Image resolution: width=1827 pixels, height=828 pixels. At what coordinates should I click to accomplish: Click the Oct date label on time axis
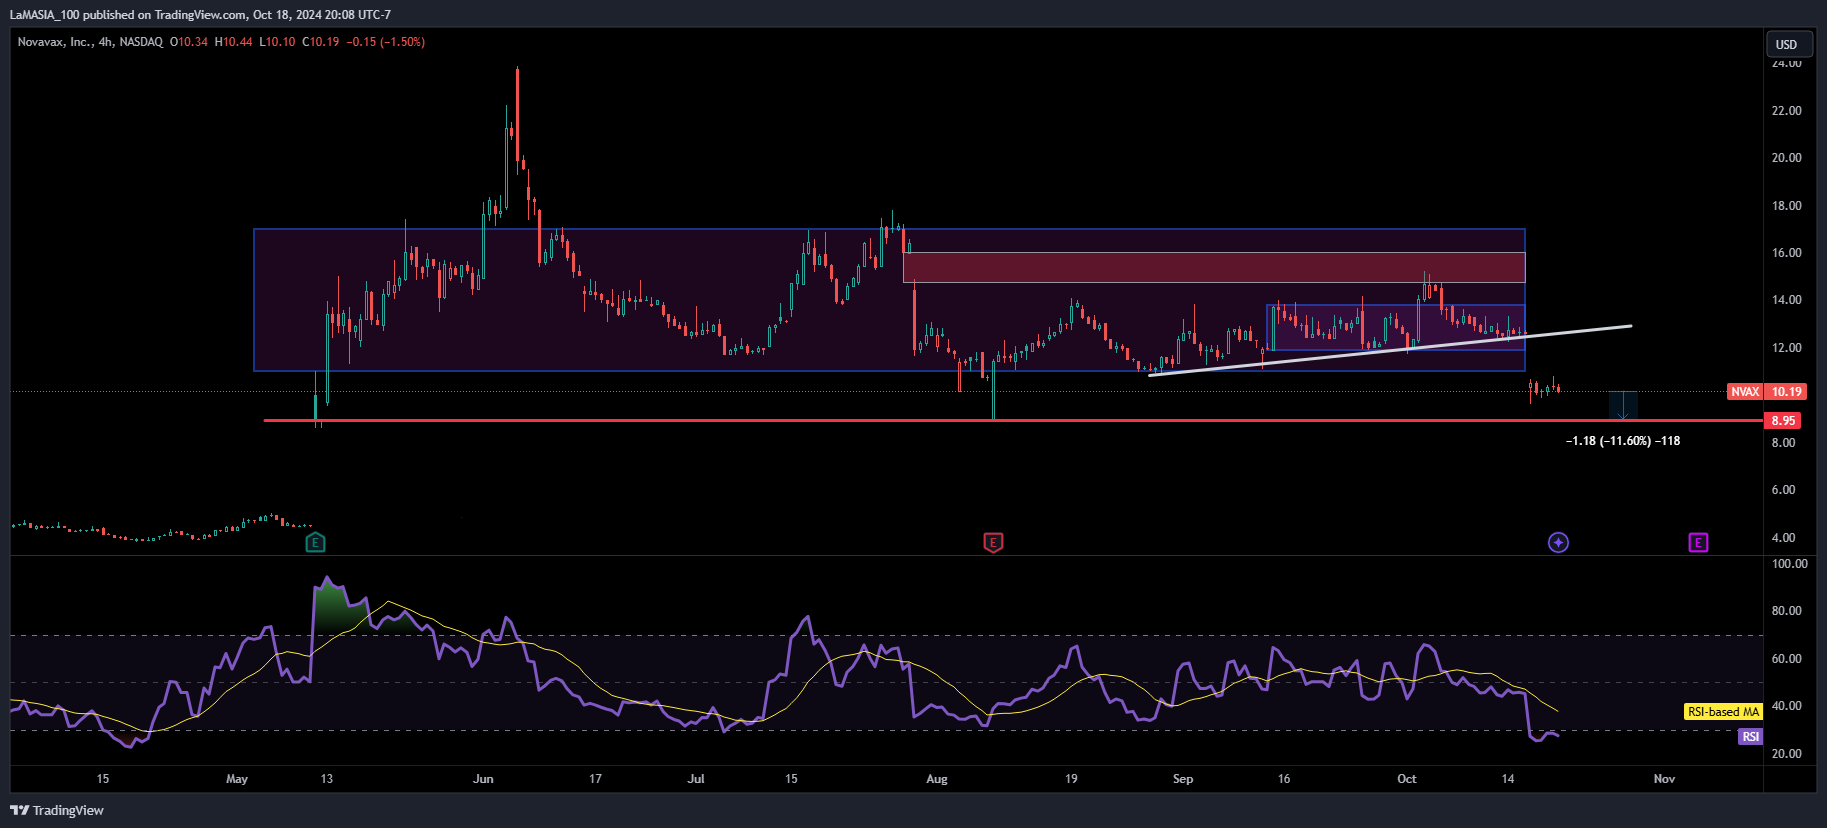coord(1407,779)
